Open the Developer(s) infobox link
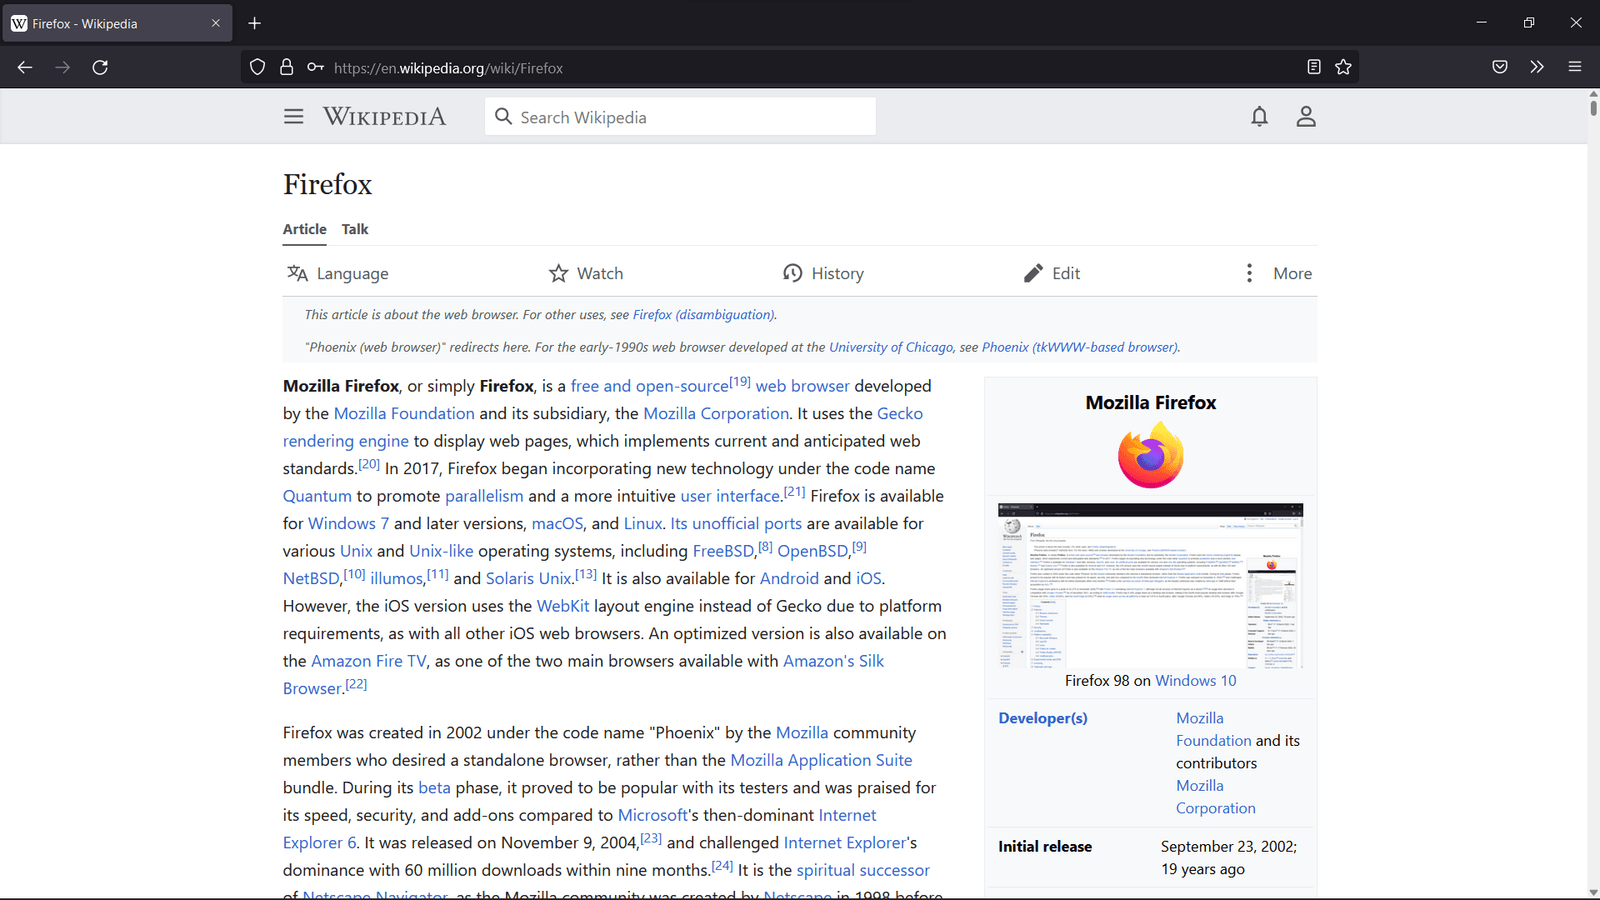The height and width of the screenshot is (900, 1600). click(1043, 718)
